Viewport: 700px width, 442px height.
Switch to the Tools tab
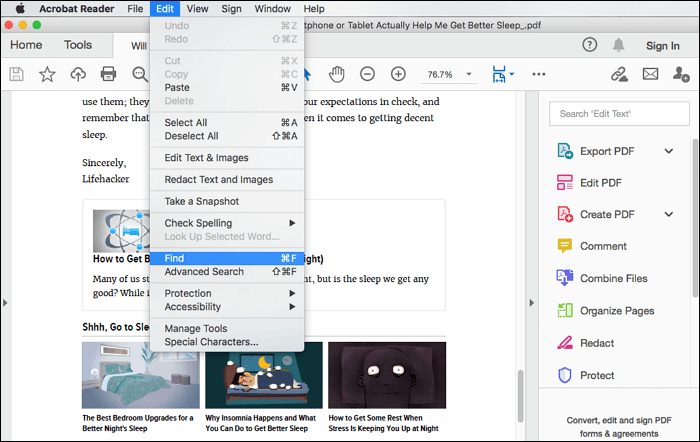[78, 45]
